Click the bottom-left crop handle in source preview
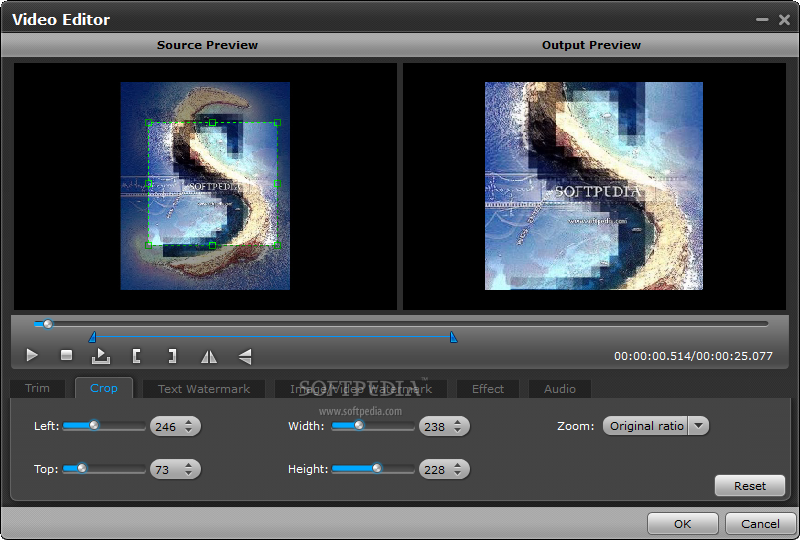800x540 pixels. pos(148,246)
